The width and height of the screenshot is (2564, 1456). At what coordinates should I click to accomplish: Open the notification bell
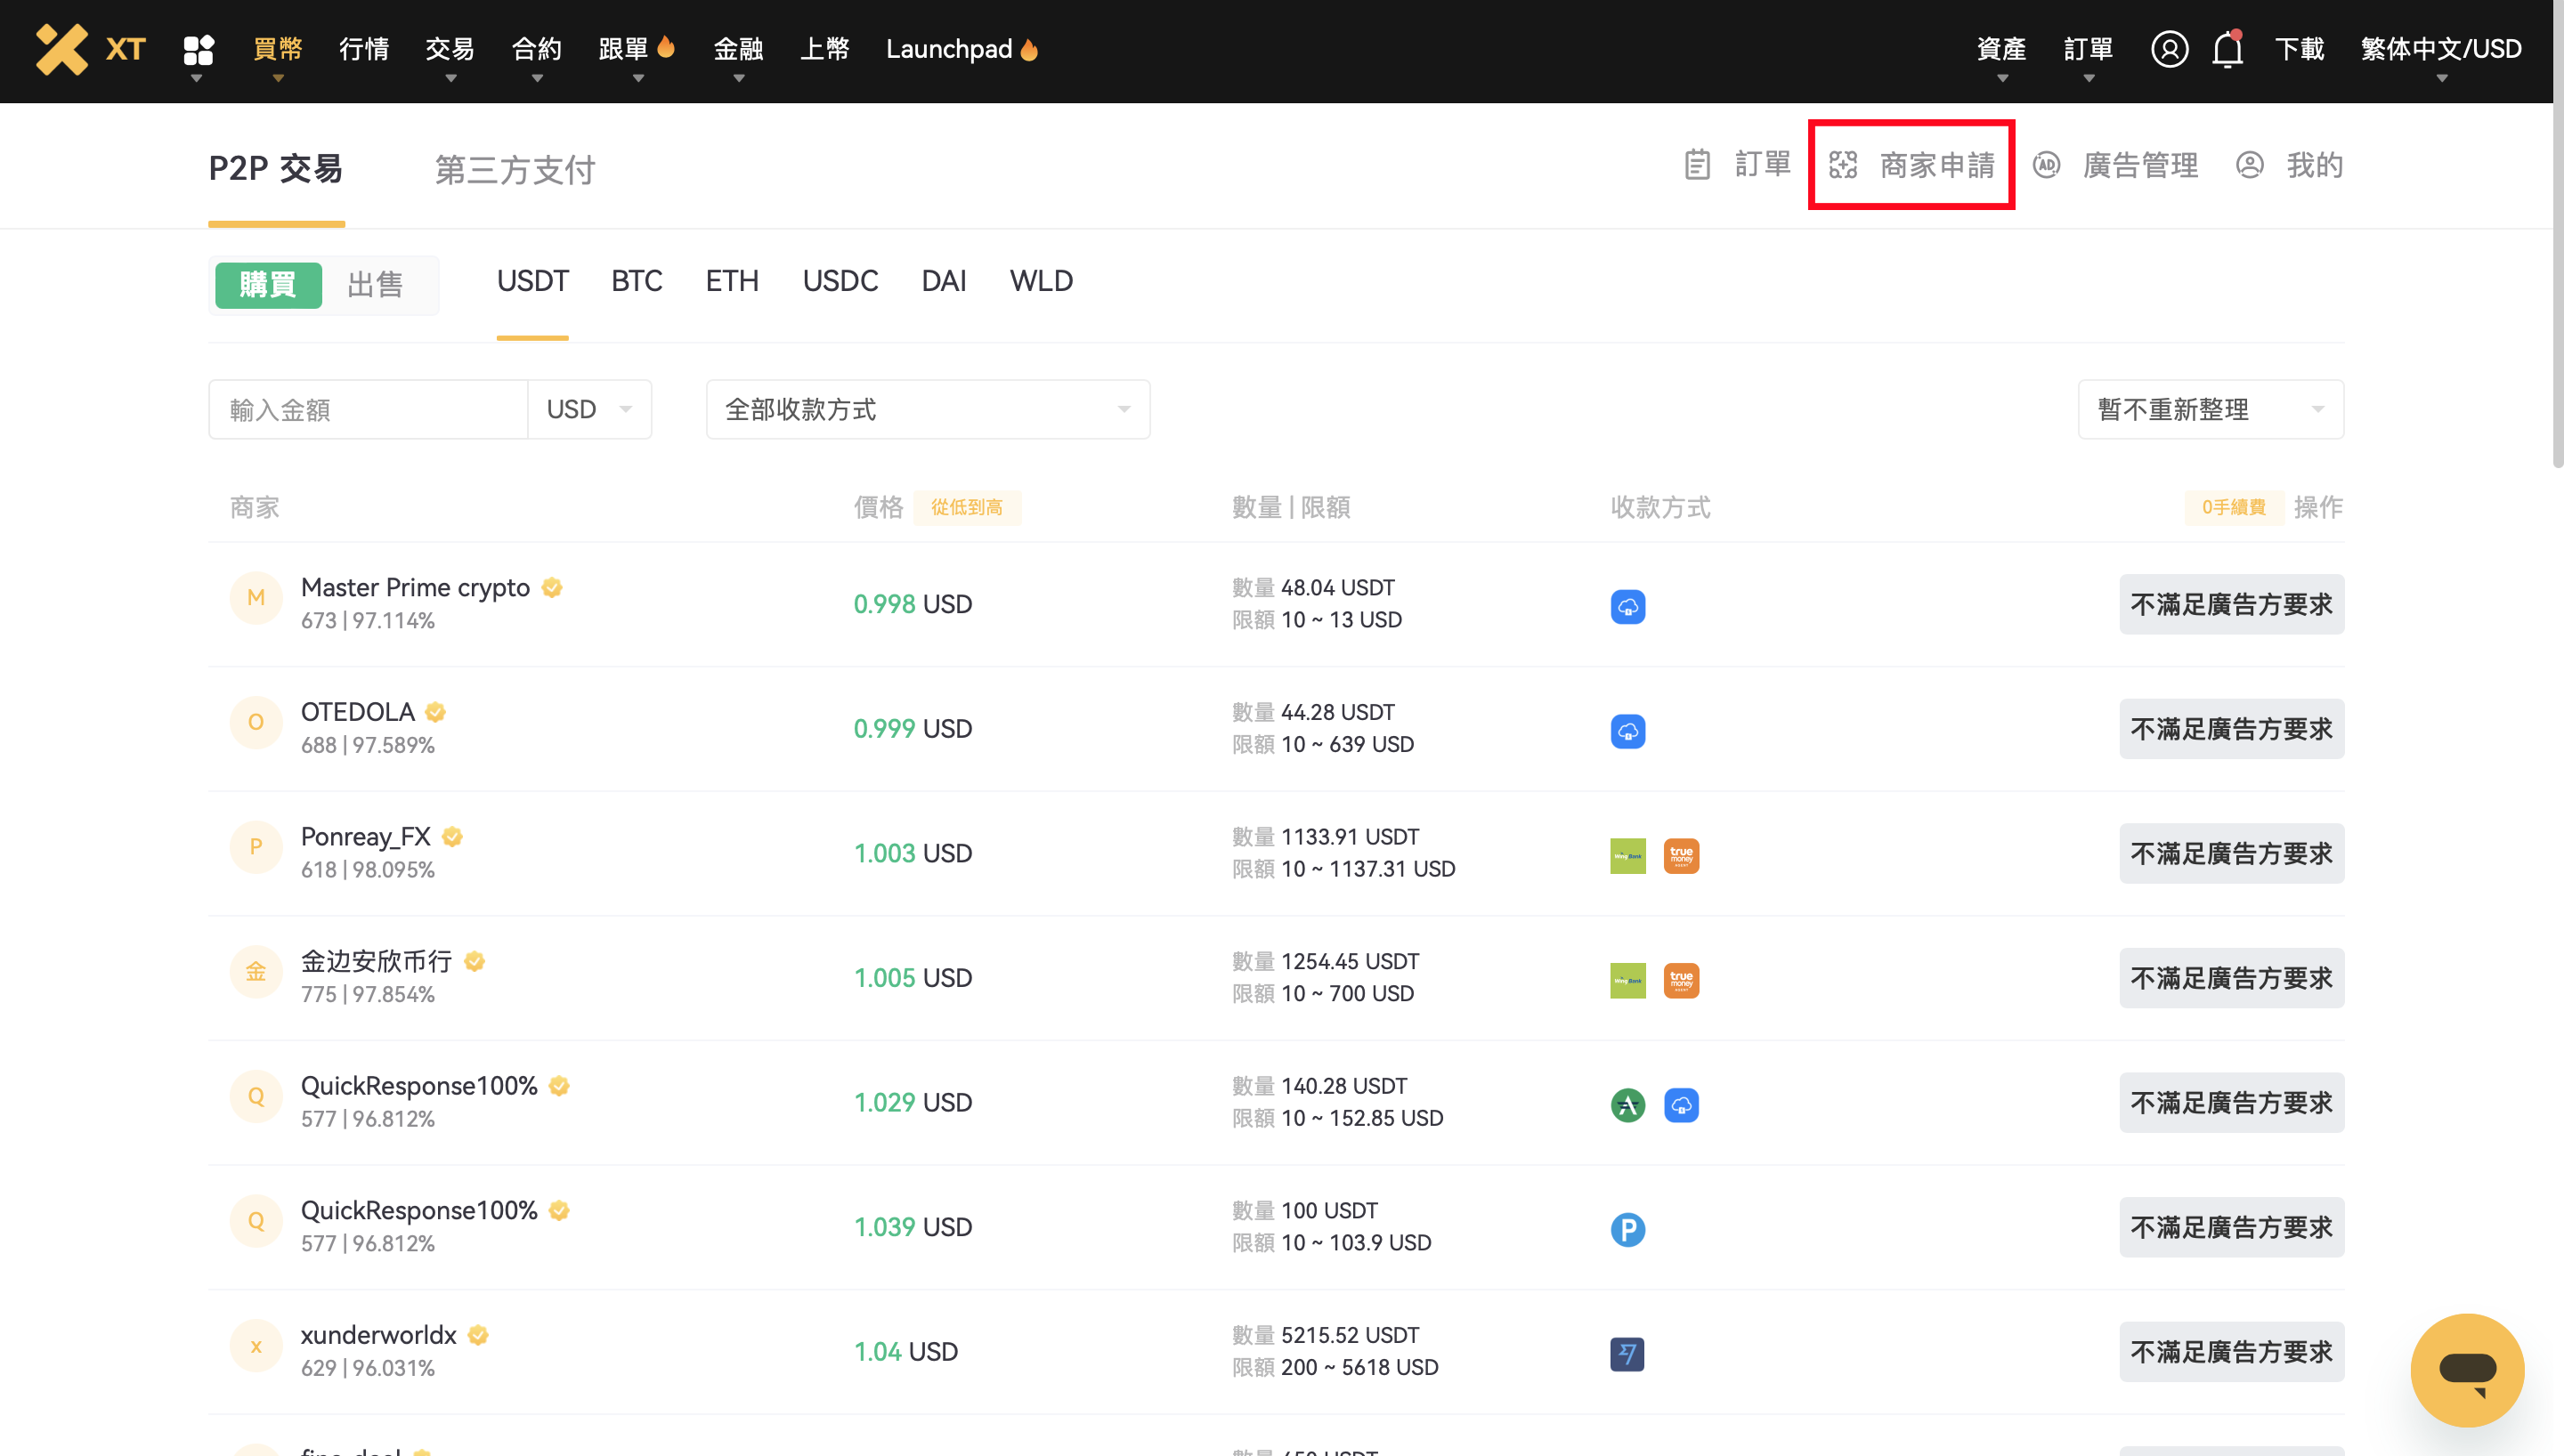tap(2227, 49)
